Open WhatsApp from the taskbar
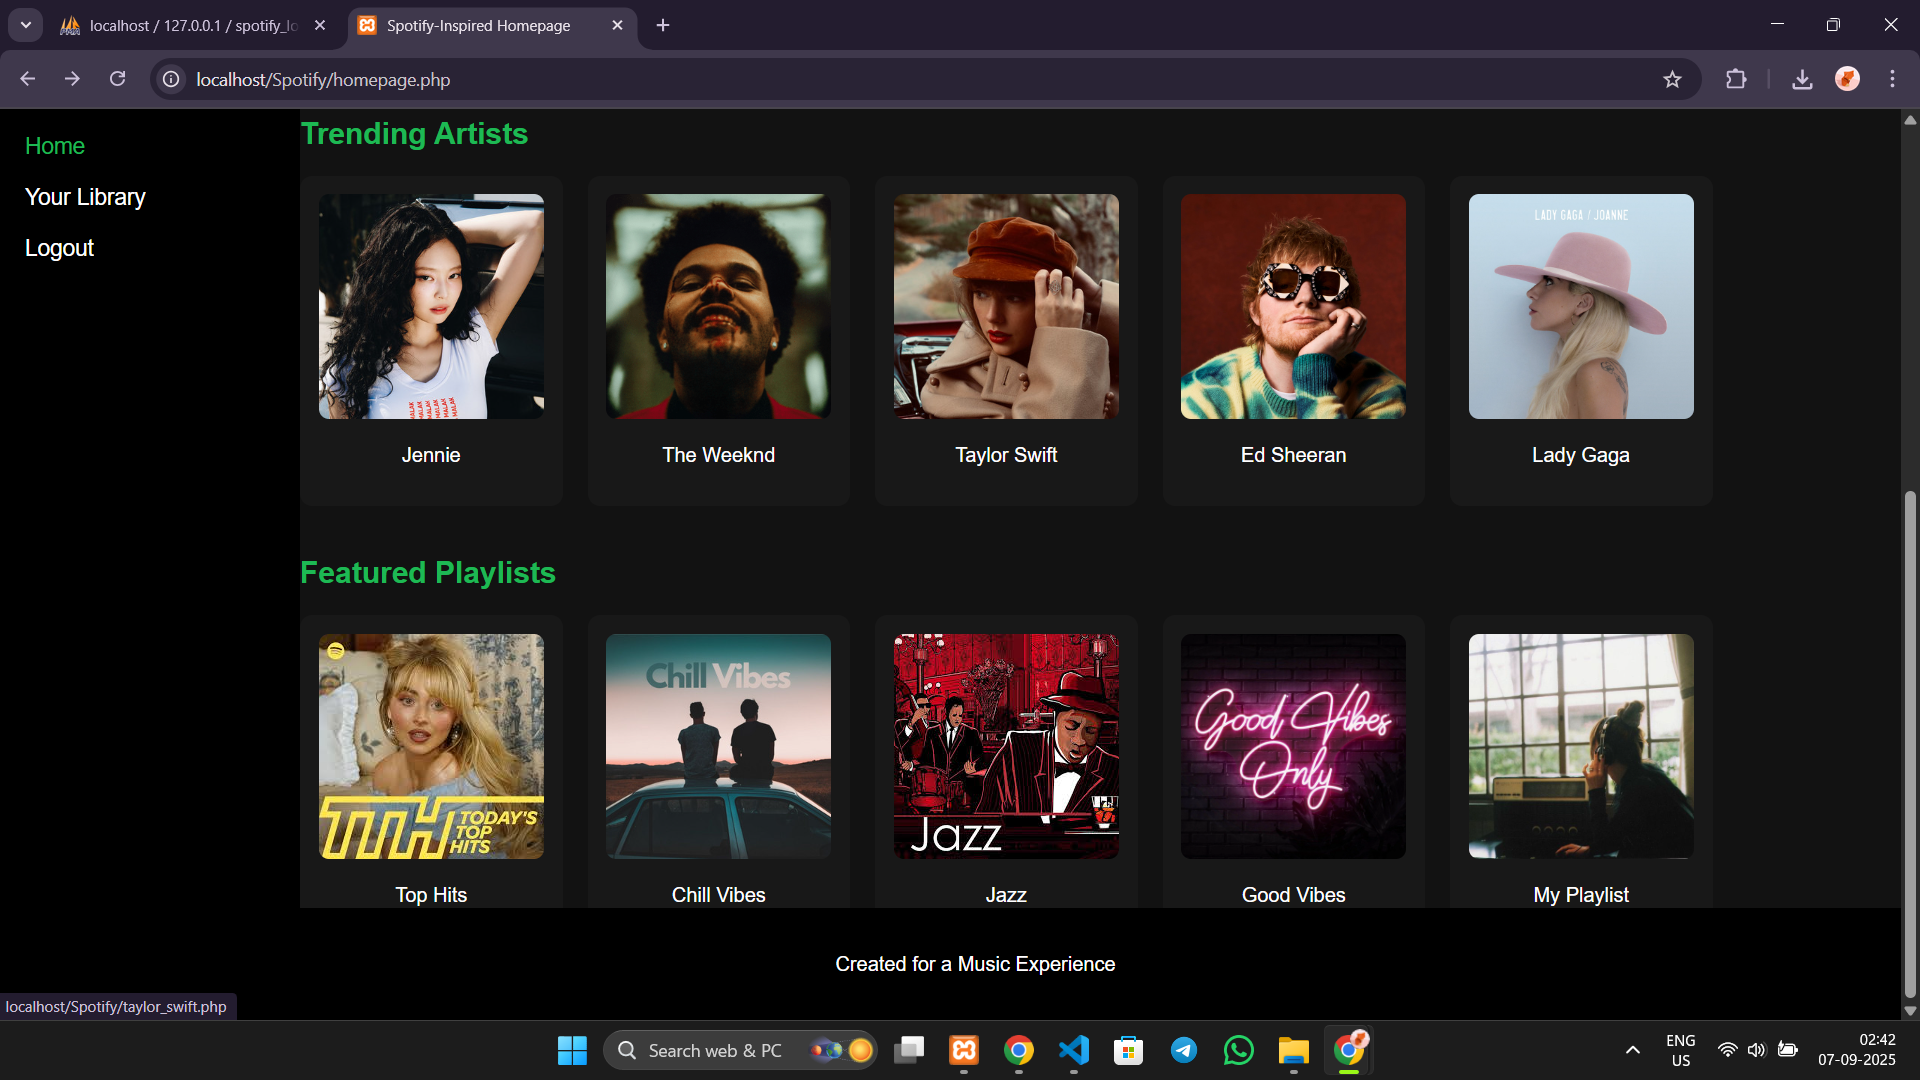This screenshot has width=1920, height=1080. click(1238, 1050)
